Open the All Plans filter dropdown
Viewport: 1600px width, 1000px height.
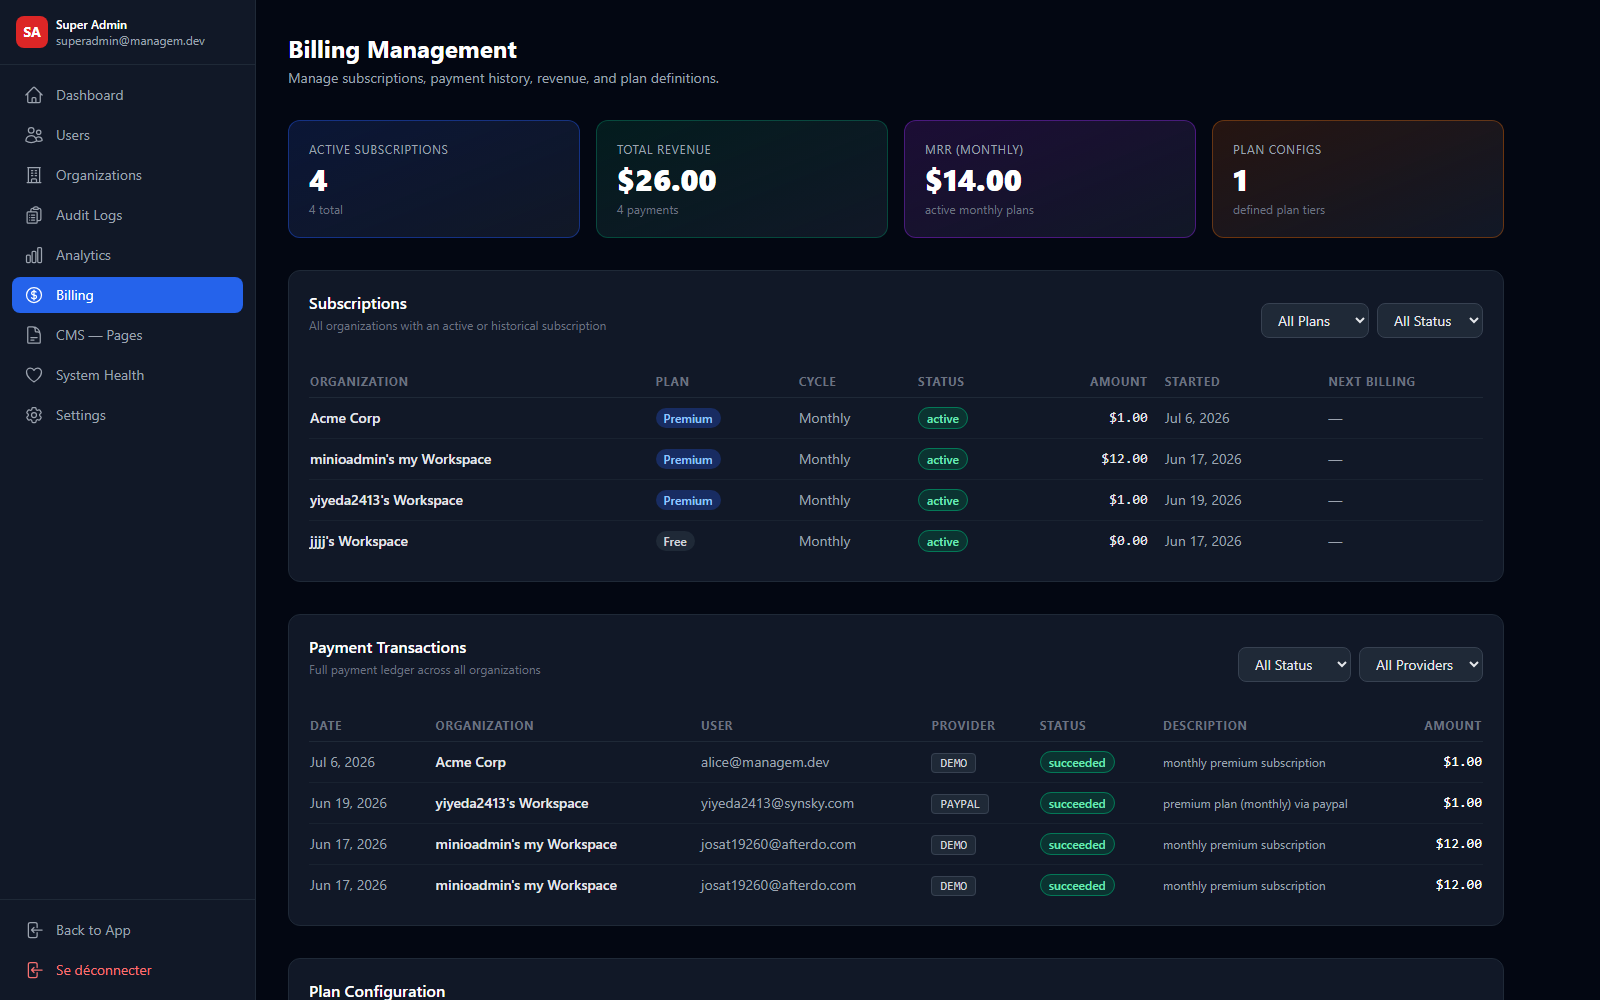[1315, 321]
